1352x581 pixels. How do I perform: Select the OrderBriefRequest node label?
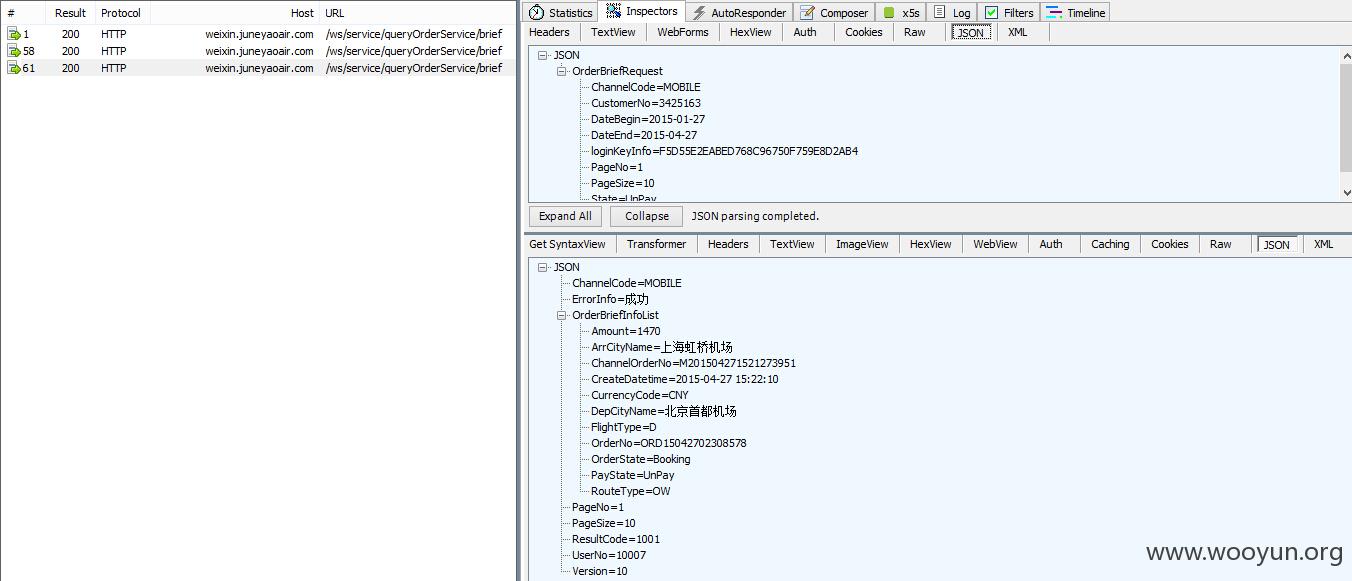click(x=617, y=71)
